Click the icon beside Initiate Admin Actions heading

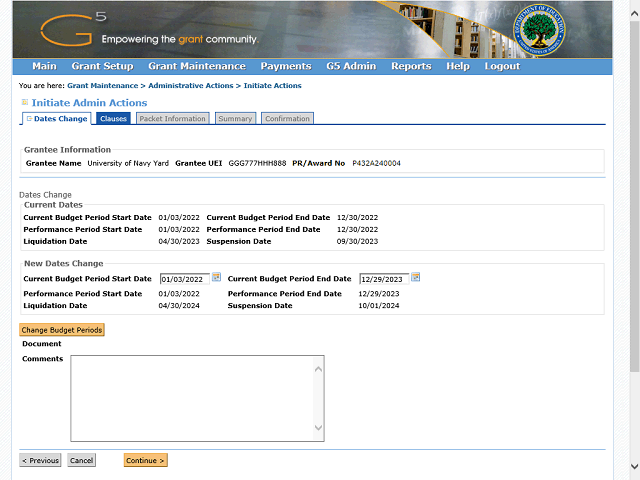point(25,102)
